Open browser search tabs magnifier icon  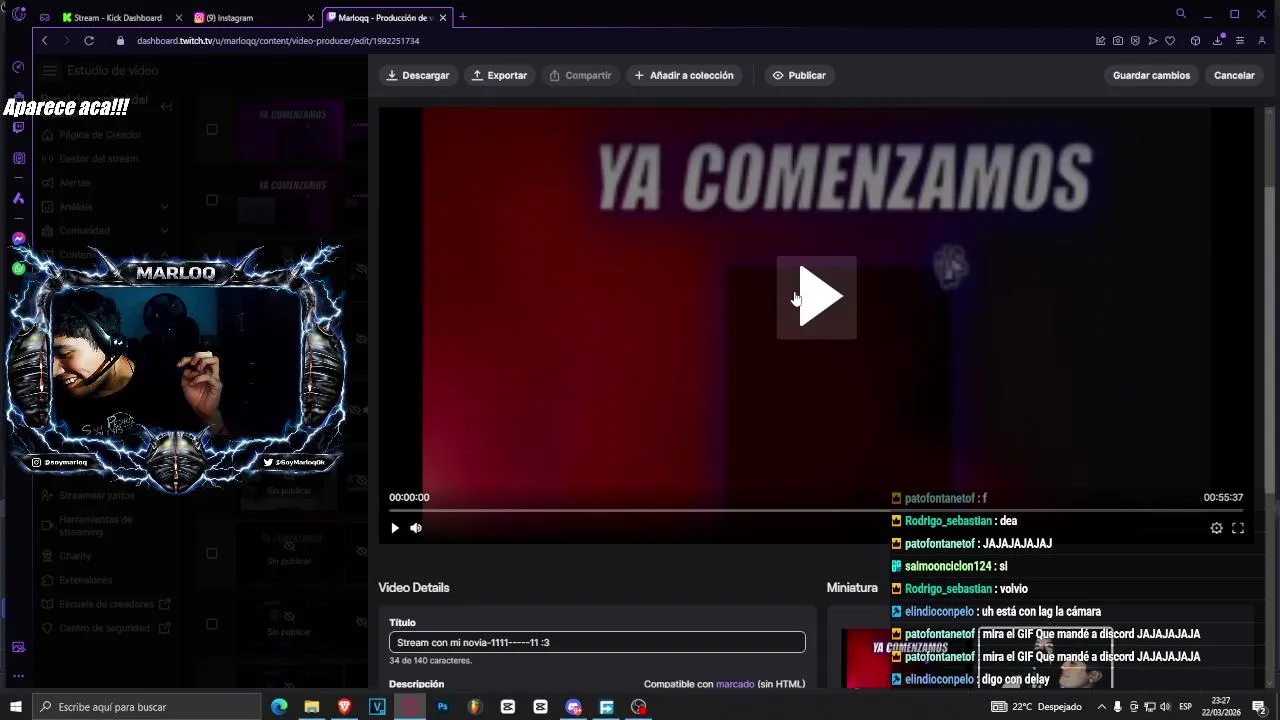point(1181,14)
